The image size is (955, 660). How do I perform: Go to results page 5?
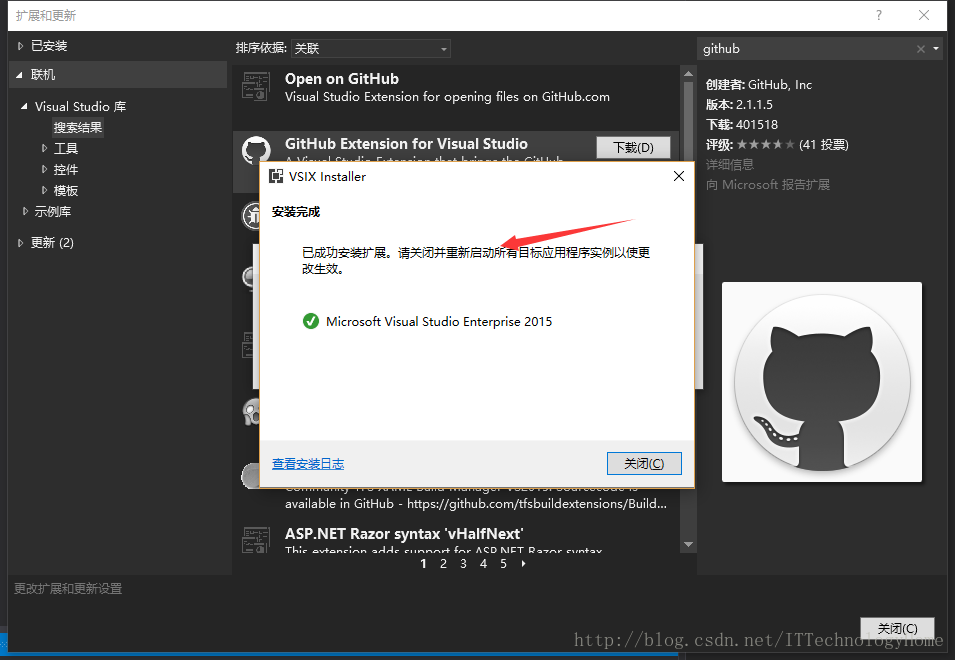coord(503,564)
